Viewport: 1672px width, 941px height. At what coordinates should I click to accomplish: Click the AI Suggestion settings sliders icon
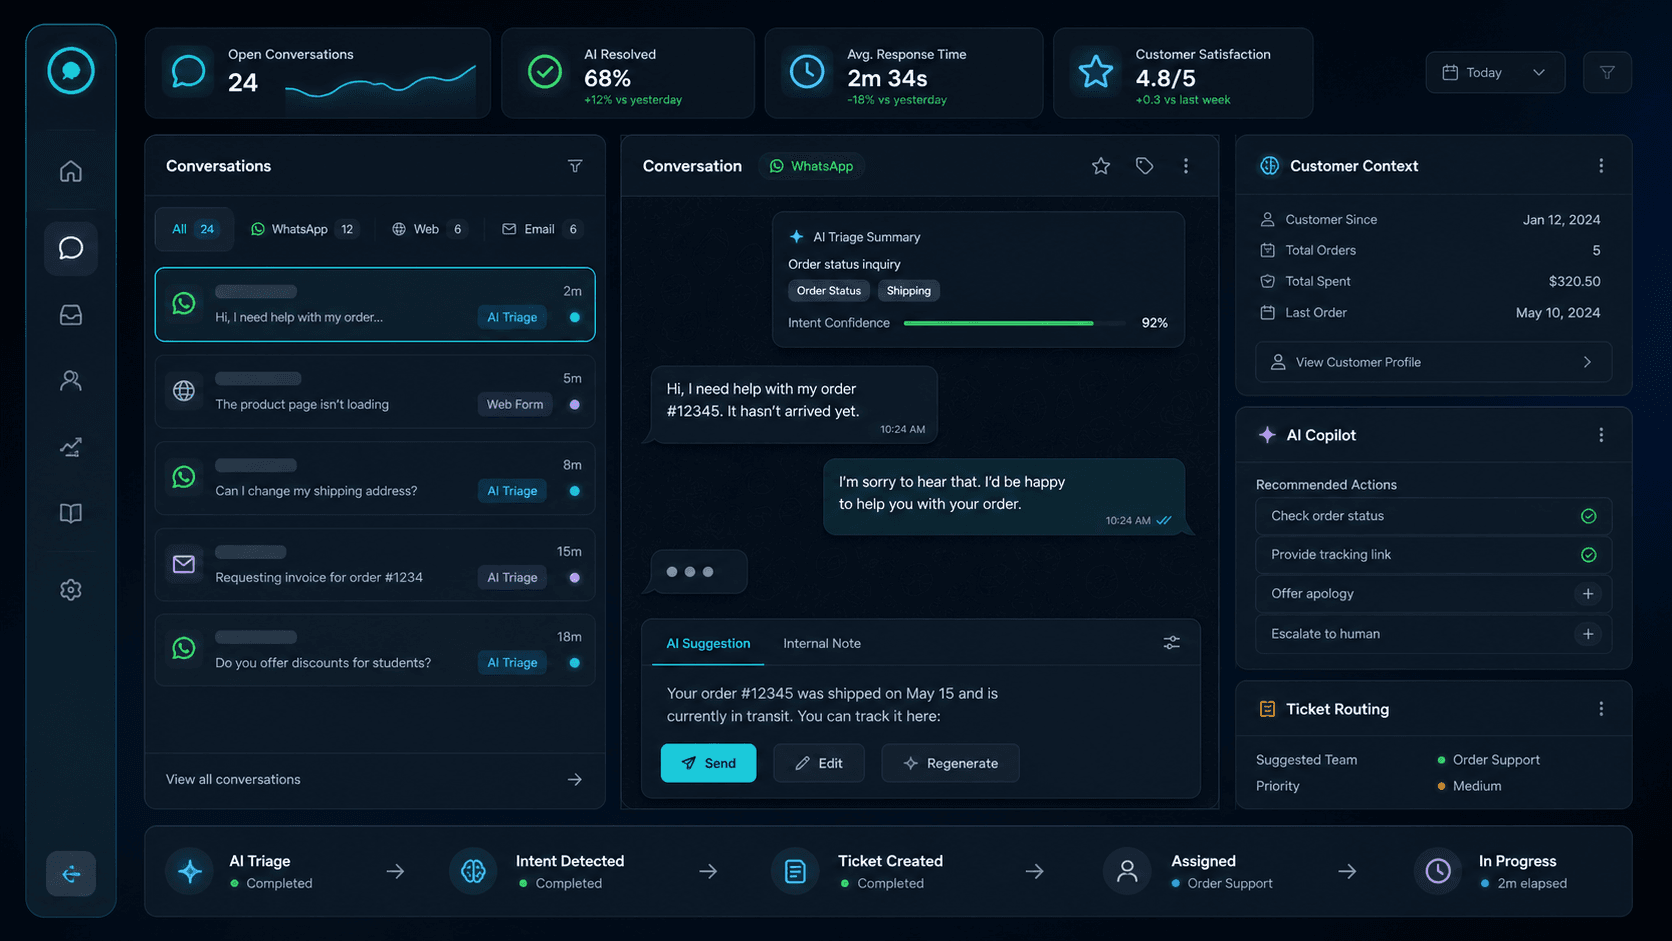(1171, 643)
